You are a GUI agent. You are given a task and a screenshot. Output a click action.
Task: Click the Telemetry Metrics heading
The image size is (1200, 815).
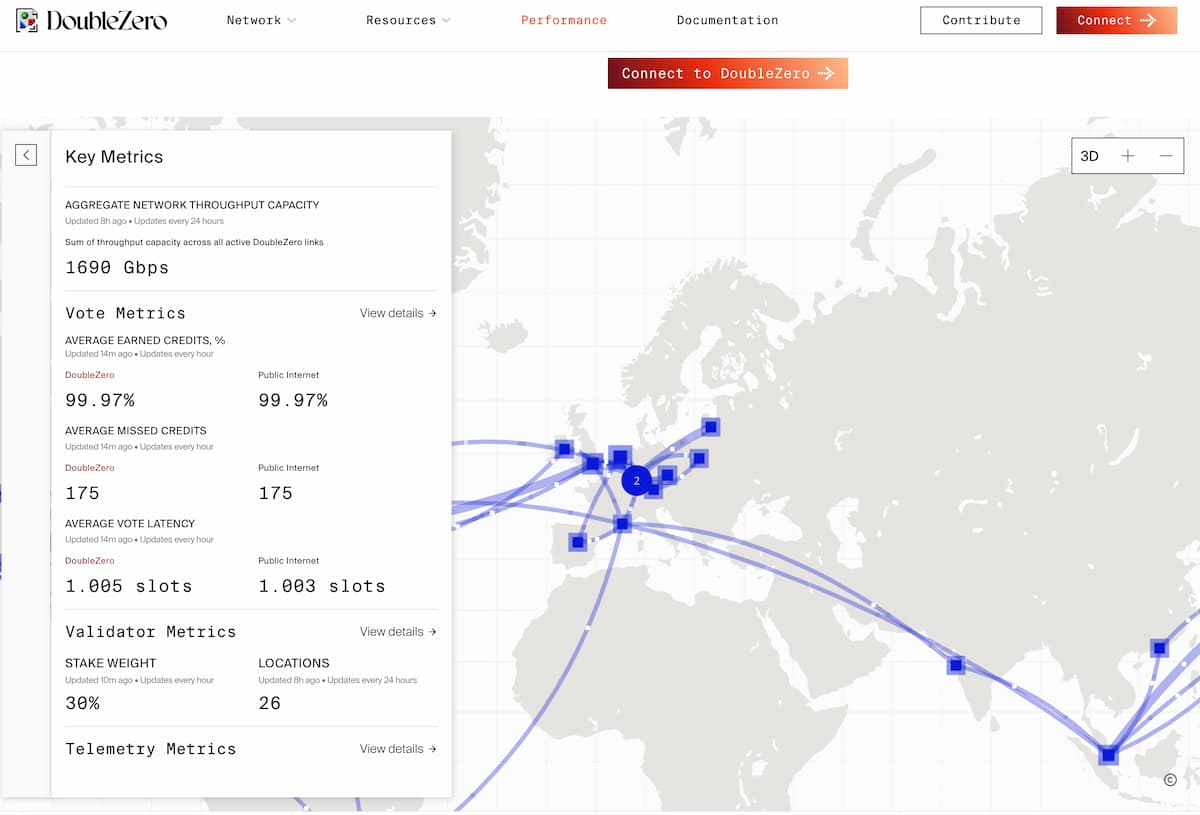[151, 749]
